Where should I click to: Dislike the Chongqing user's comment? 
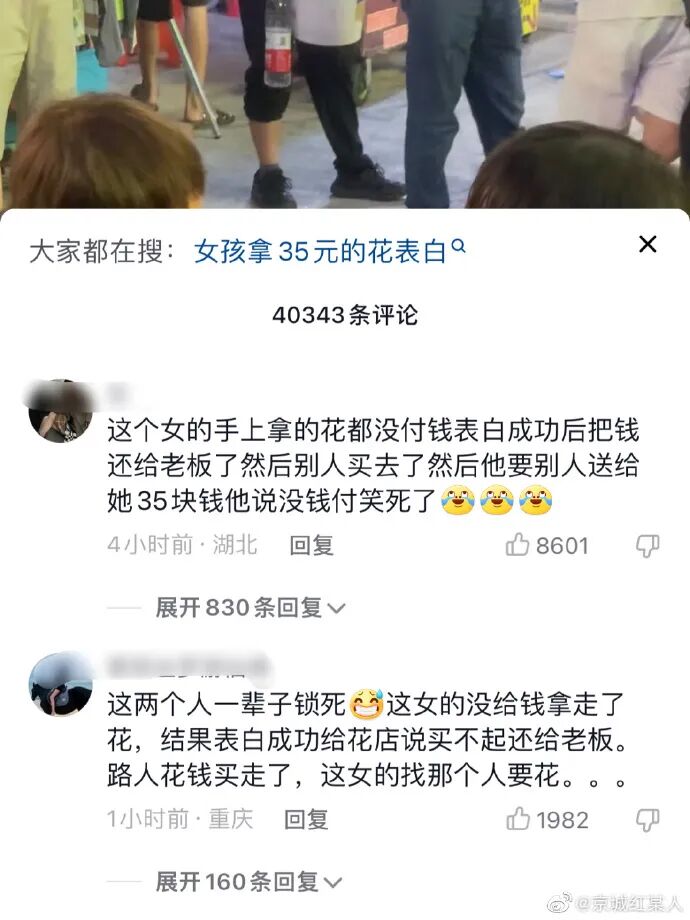[x=648, y=820]
